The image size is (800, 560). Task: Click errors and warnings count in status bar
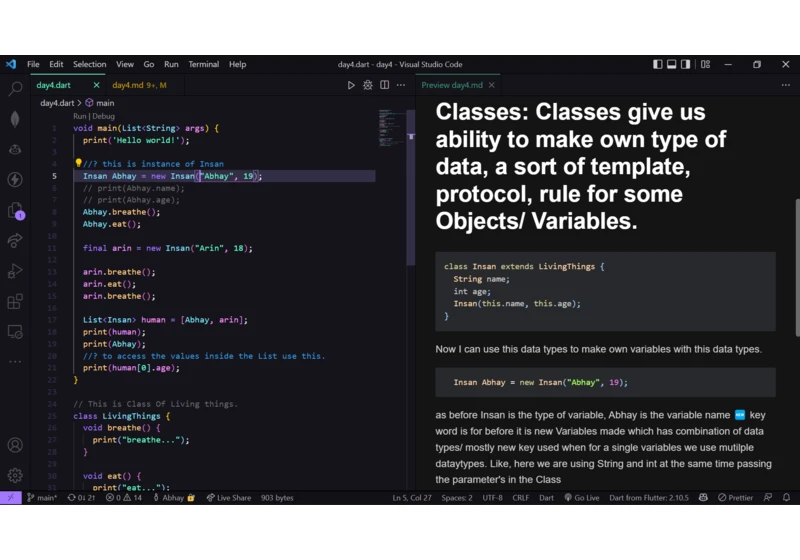(x=123, y=498)
